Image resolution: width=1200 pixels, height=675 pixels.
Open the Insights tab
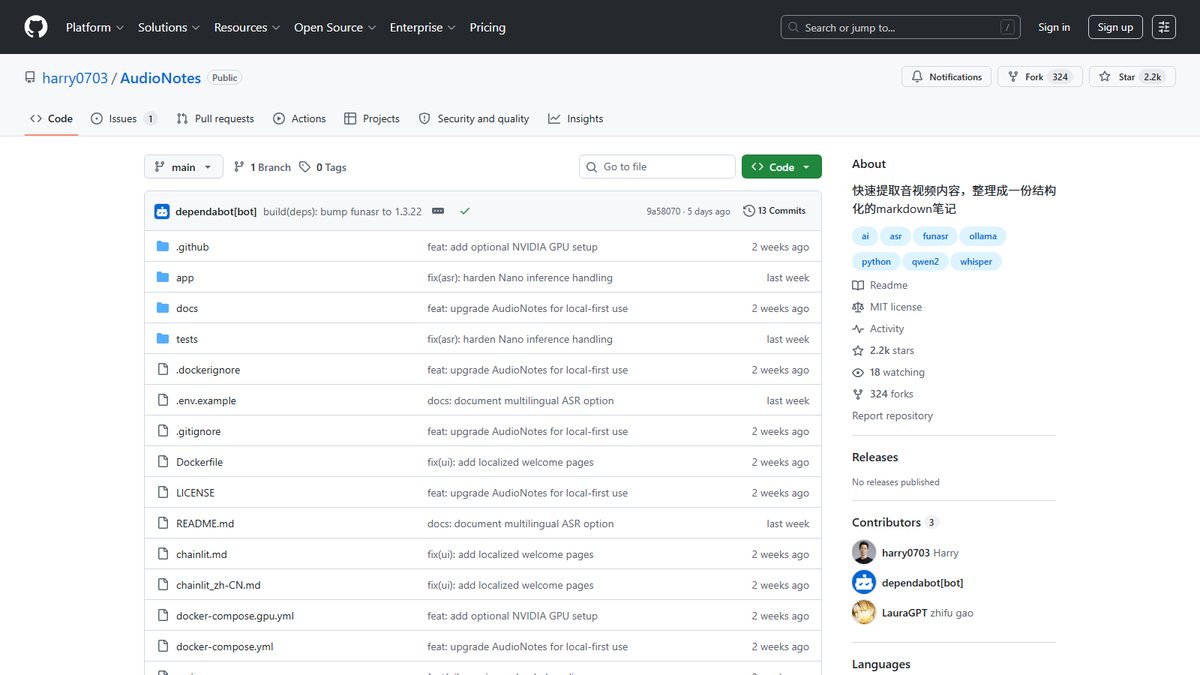click(x=576, y=118)
